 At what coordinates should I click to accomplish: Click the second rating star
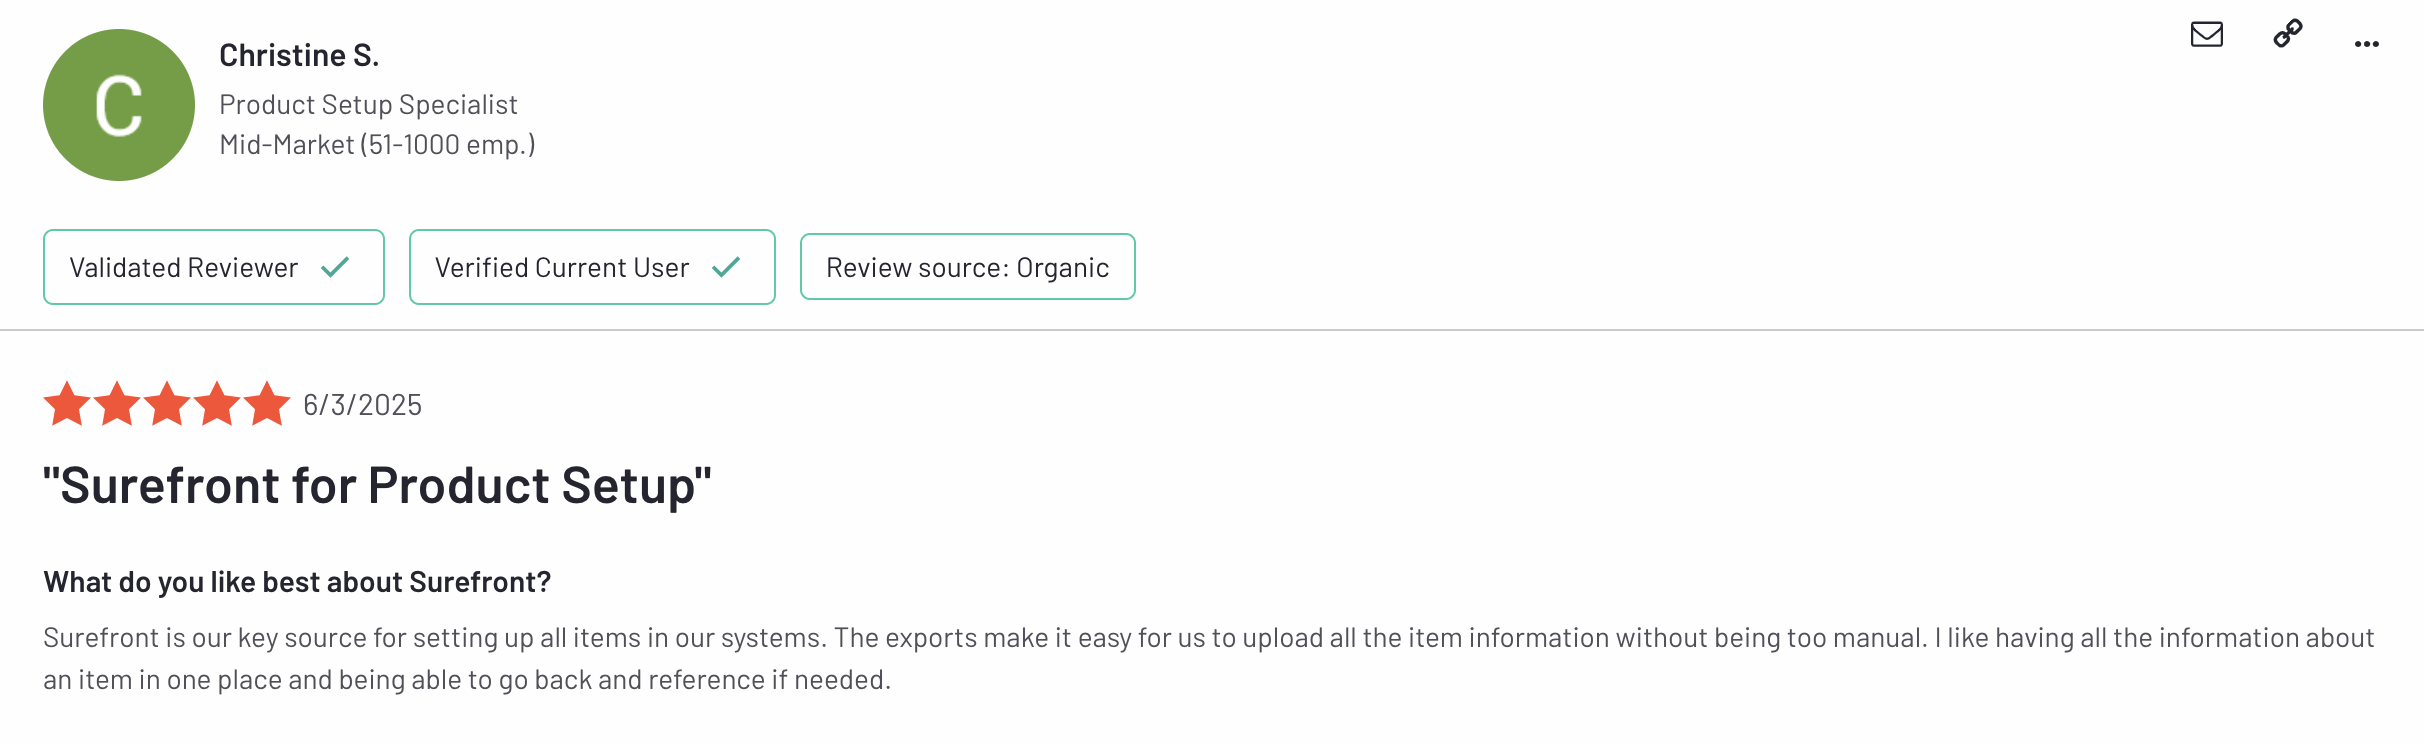click(117, 405)
